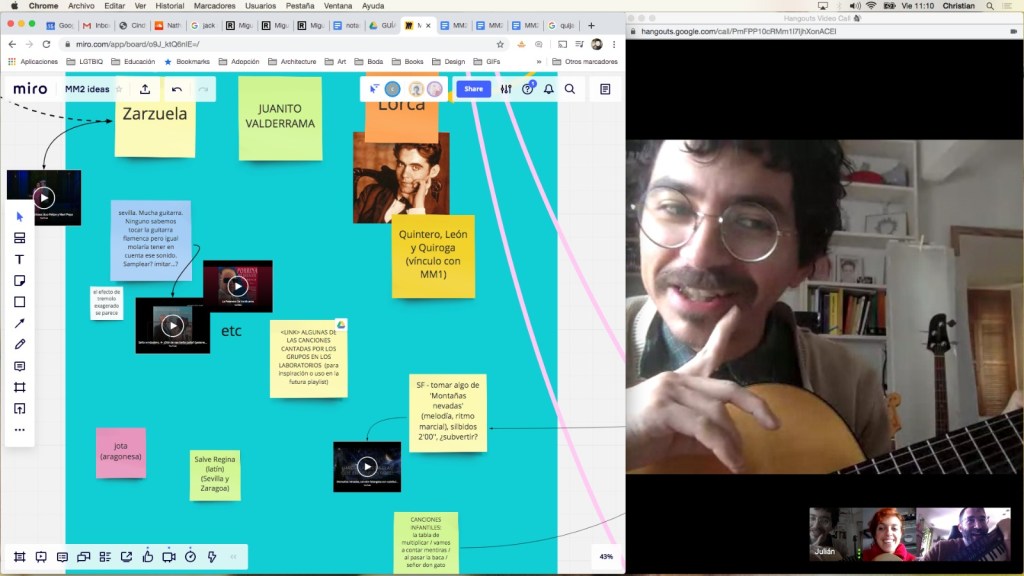The height and width of the screenshot is (576, 1024).
Task: Expand more tools with three dots
Action: click(x=19, y=430)
